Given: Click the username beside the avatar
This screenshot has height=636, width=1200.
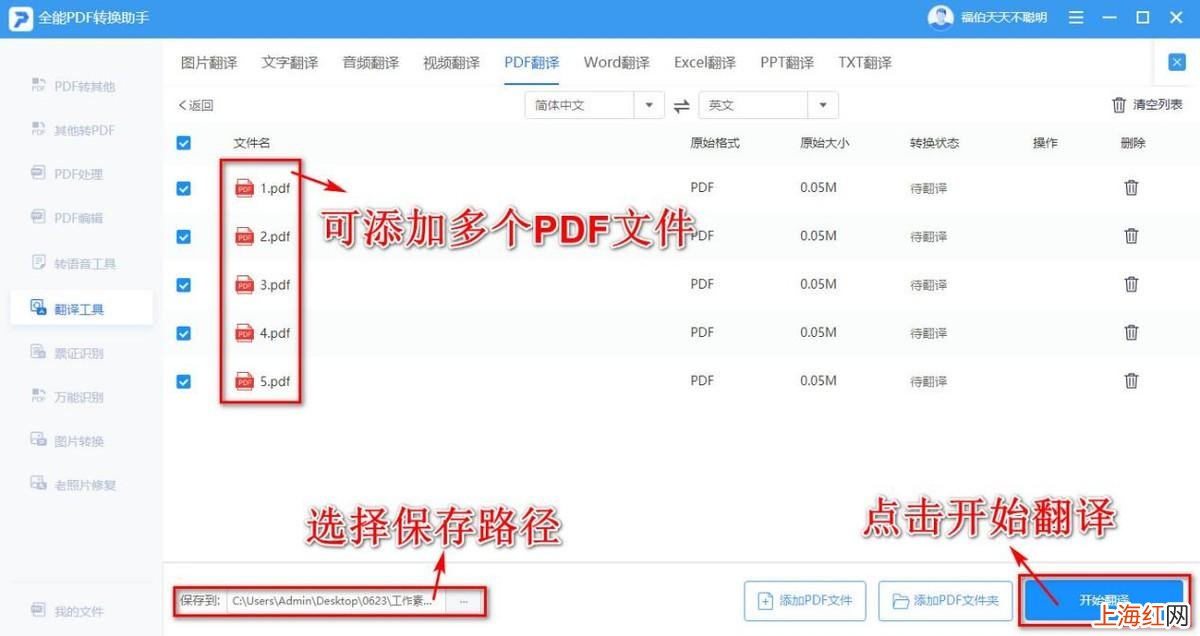Looking at the screenshot, I should coord(1004,18).
